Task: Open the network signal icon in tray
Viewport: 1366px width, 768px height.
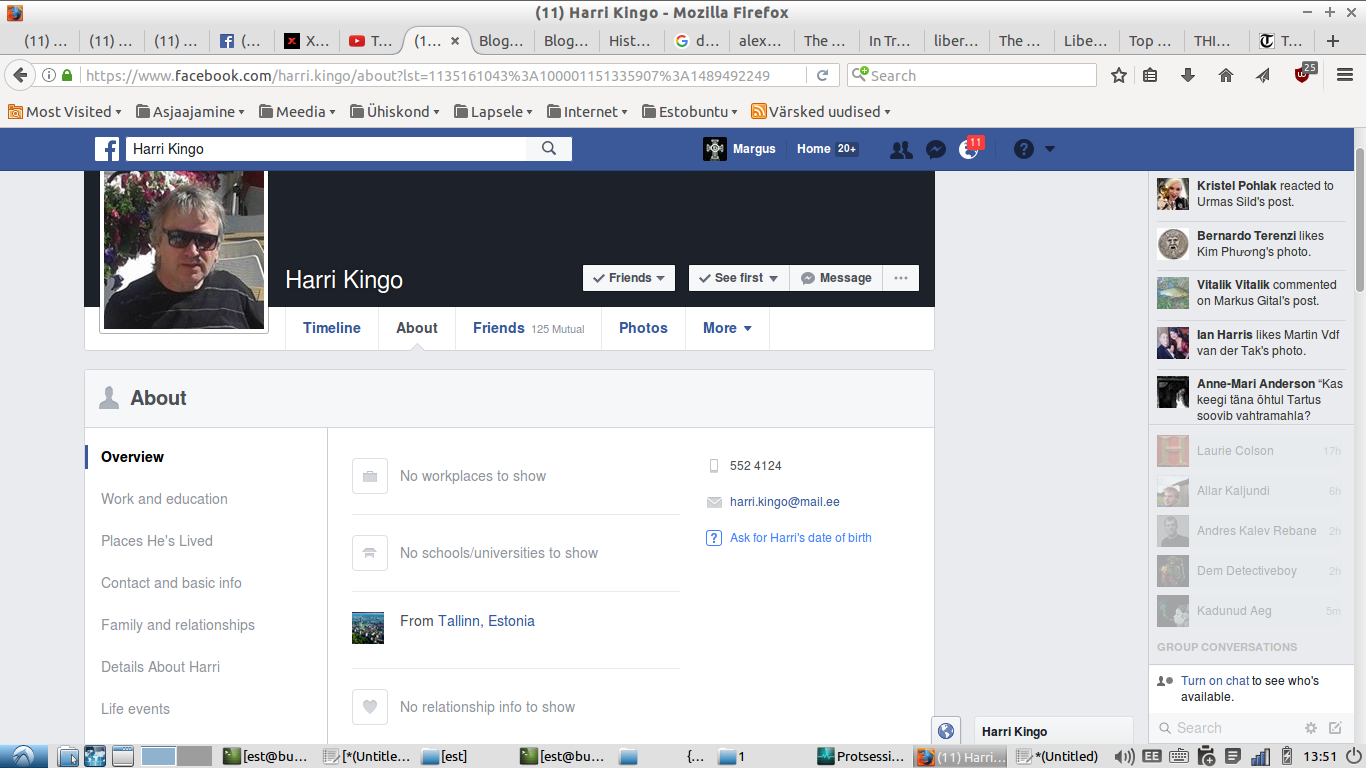Action: click(1261, 756)
